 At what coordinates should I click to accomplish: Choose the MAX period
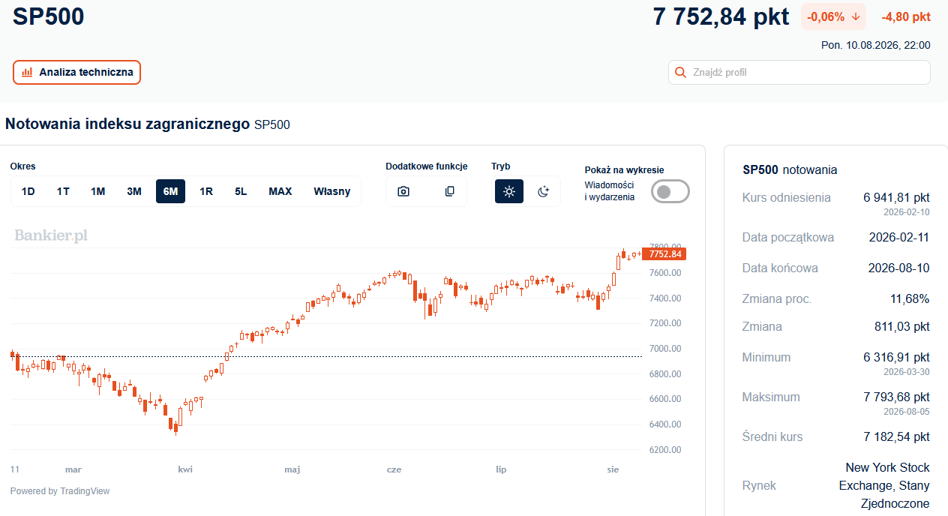[280, 191]
